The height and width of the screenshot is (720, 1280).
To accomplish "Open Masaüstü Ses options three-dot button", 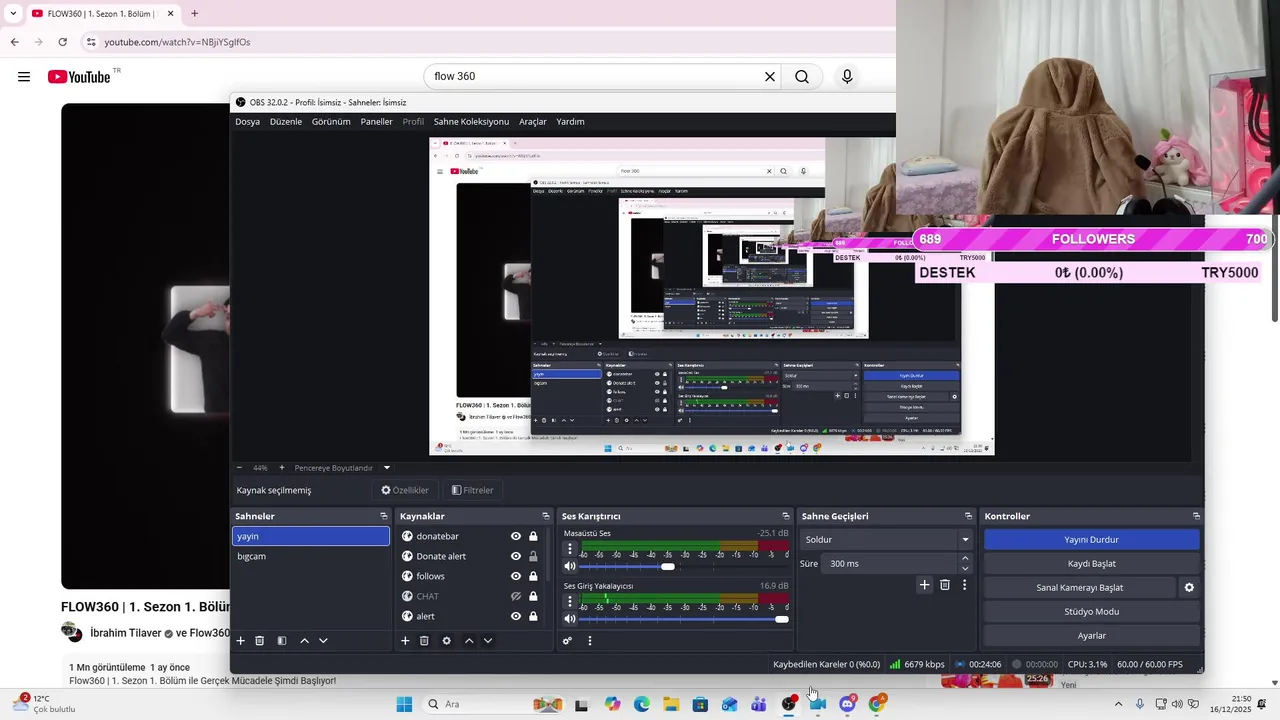I will 570,549.
